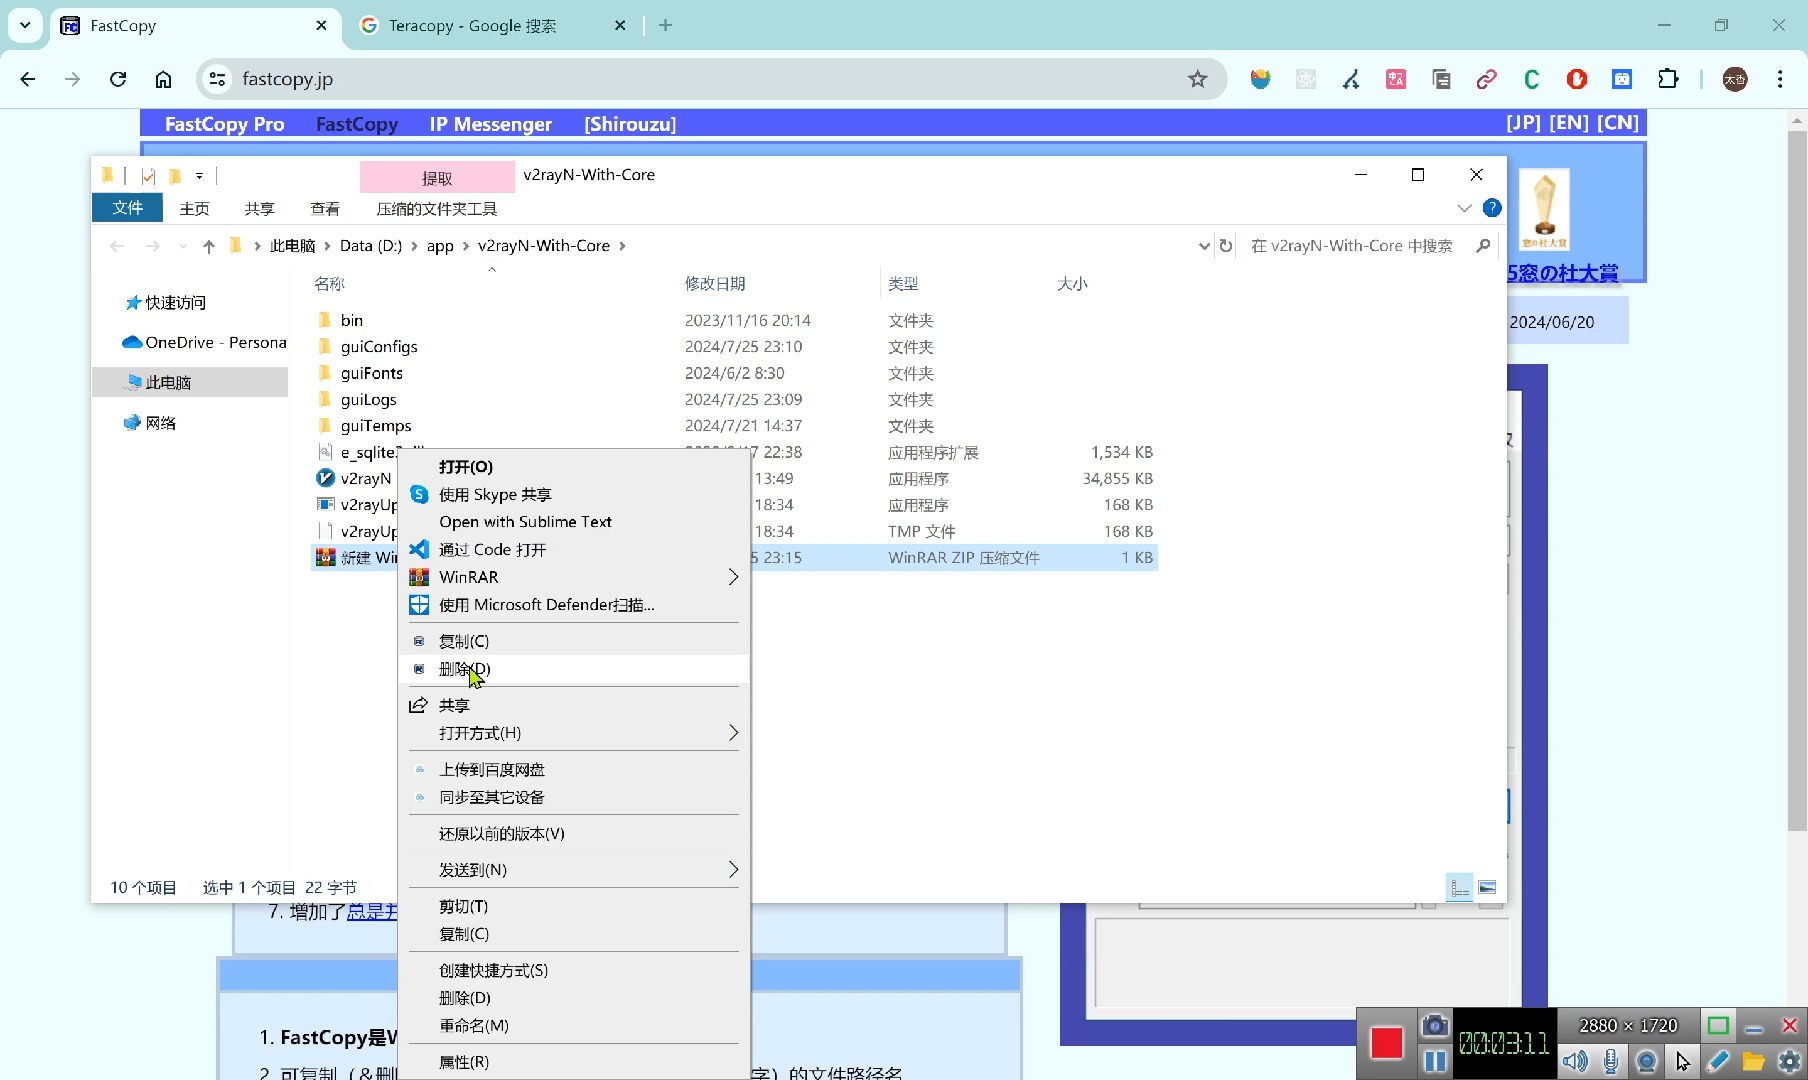Select 快速访问 in navigation pane

[176, 303]
